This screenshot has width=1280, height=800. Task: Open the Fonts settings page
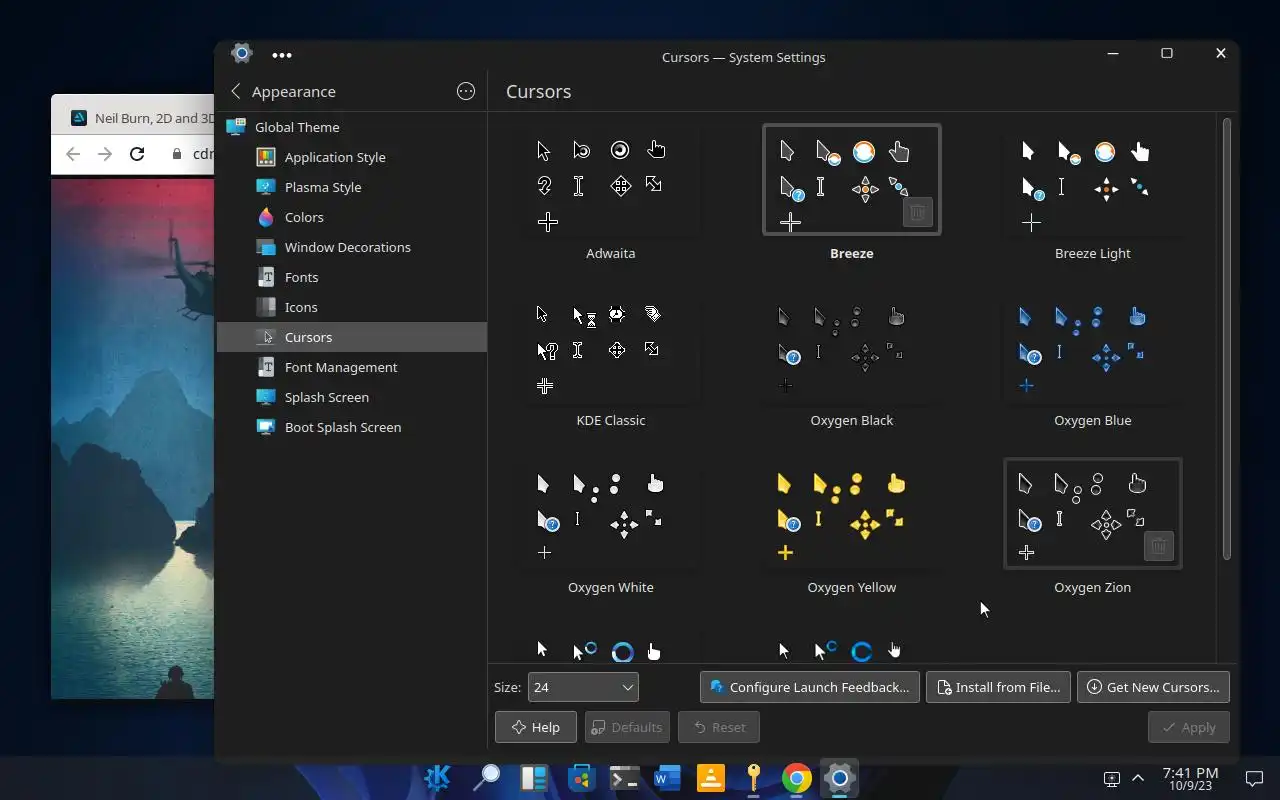tap(351, 277)
